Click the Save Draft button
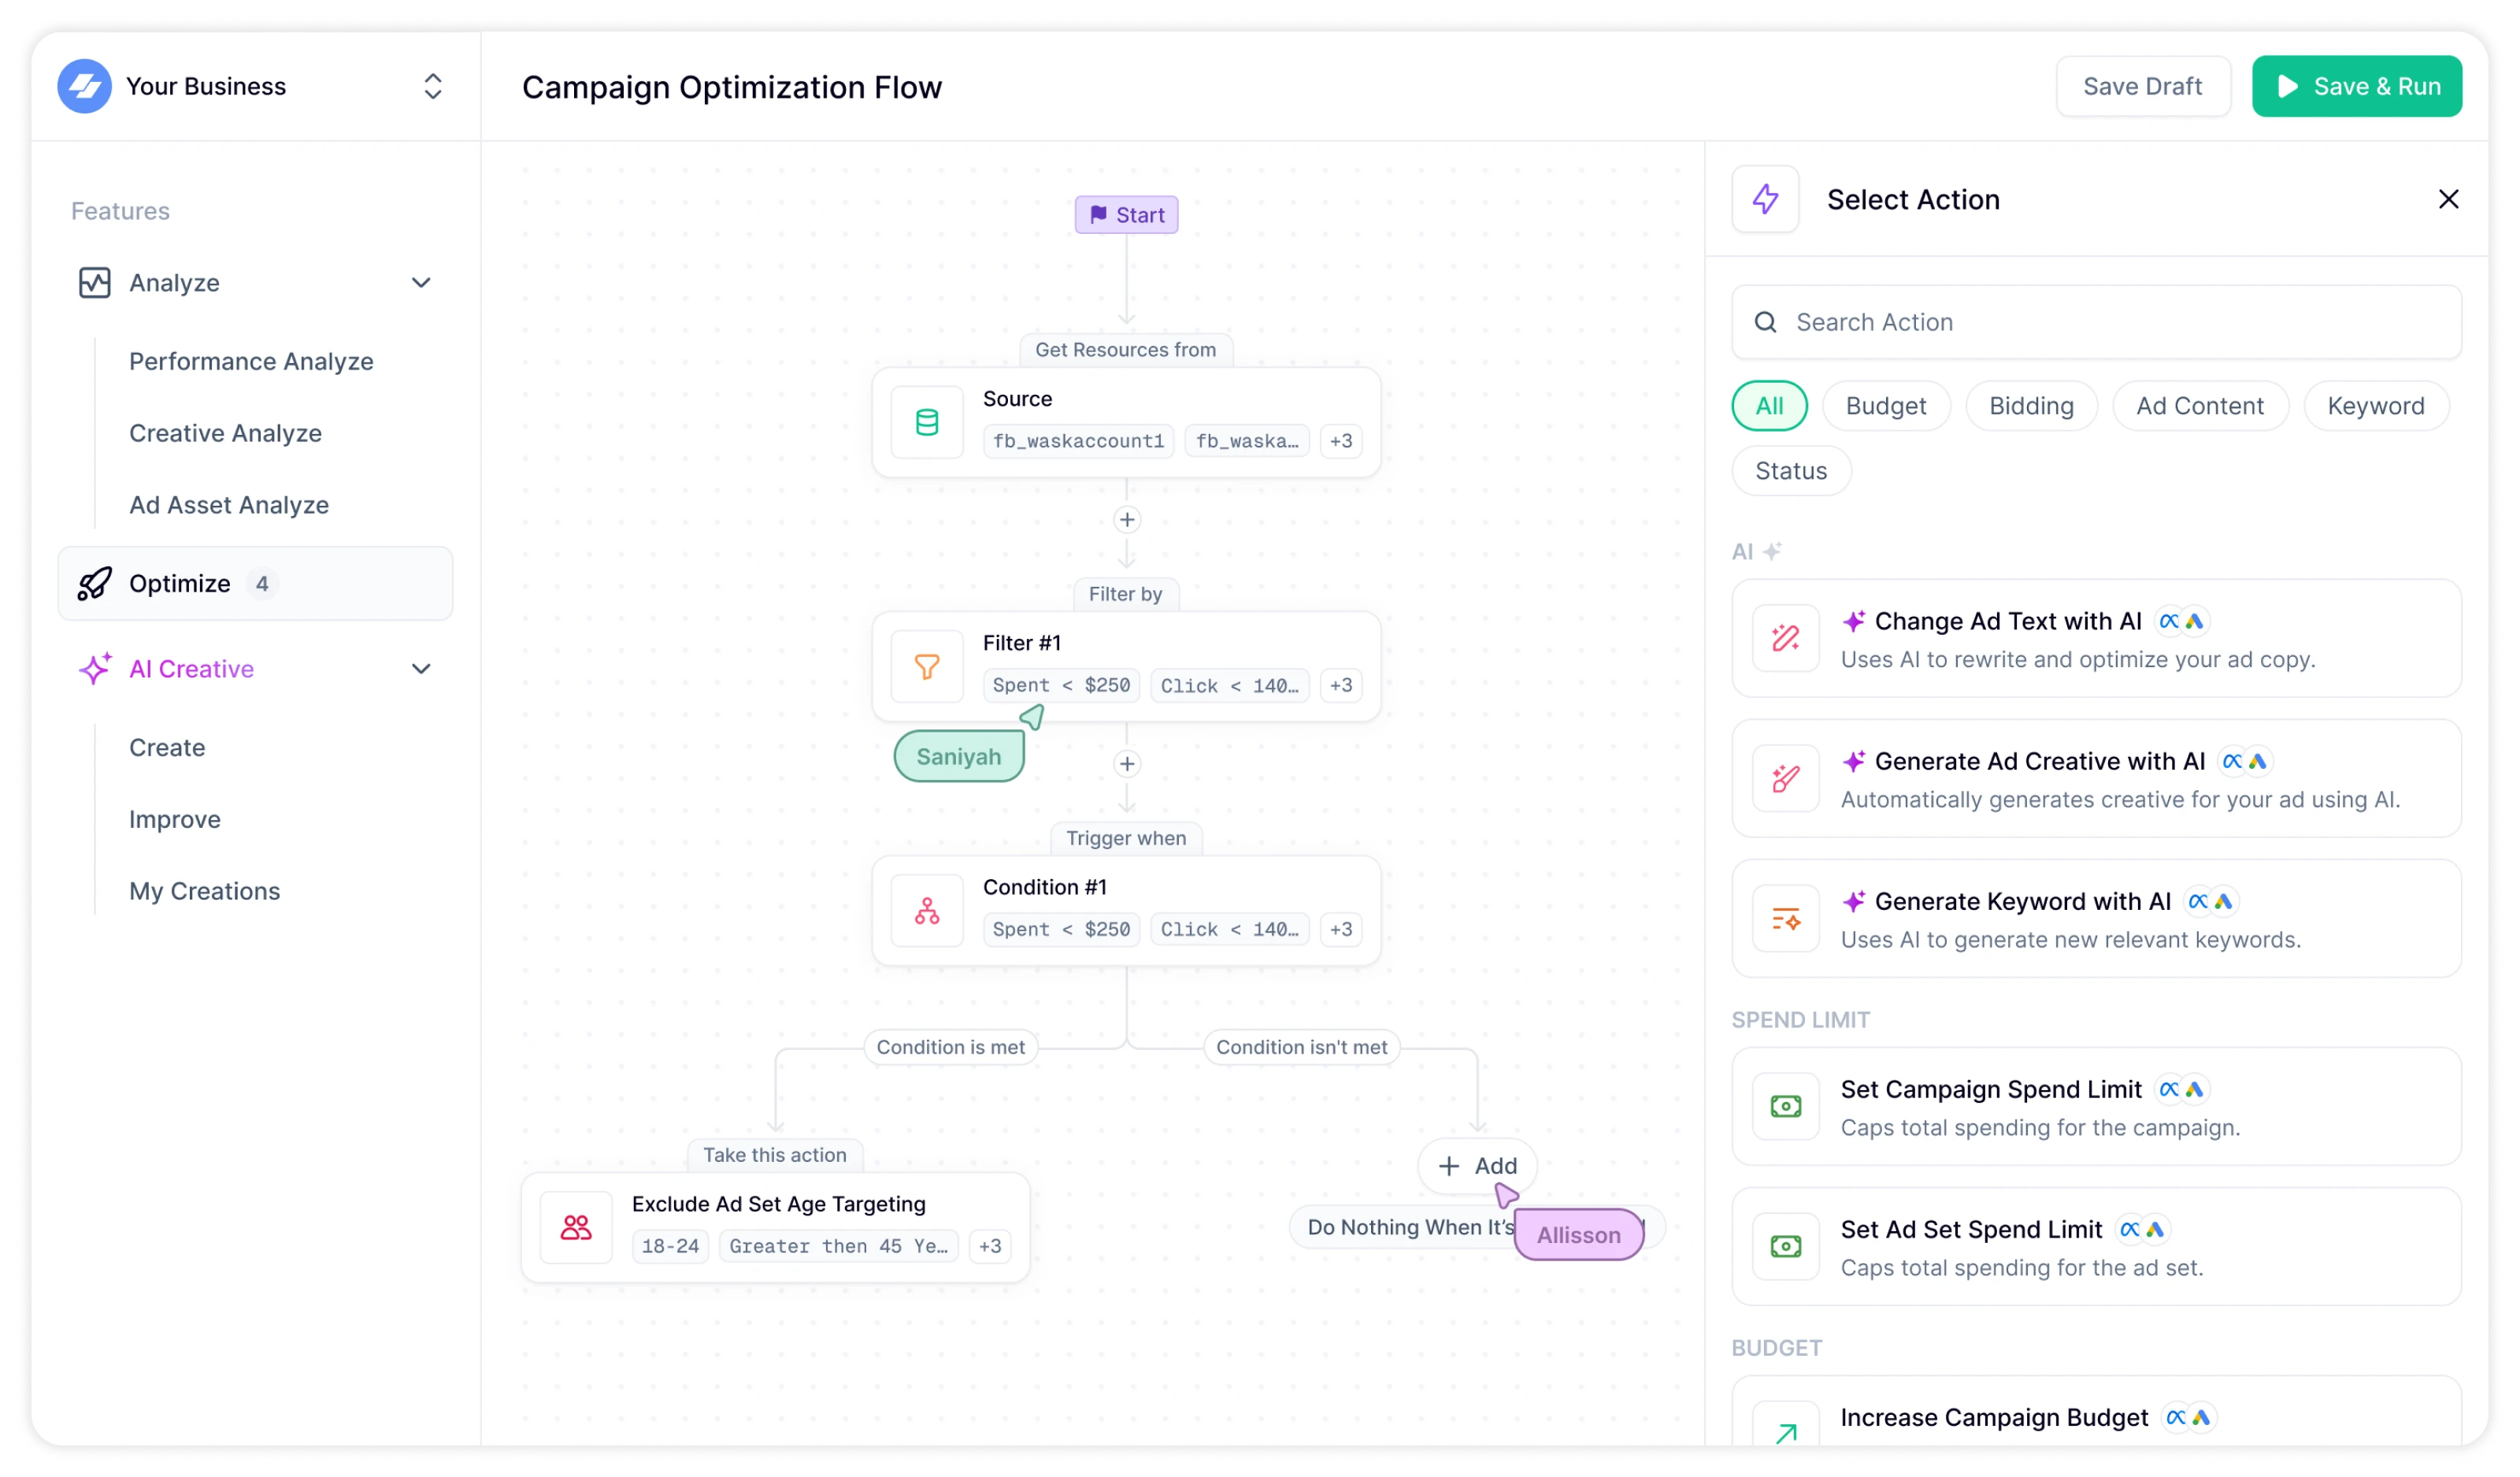 pos(2142,86)
